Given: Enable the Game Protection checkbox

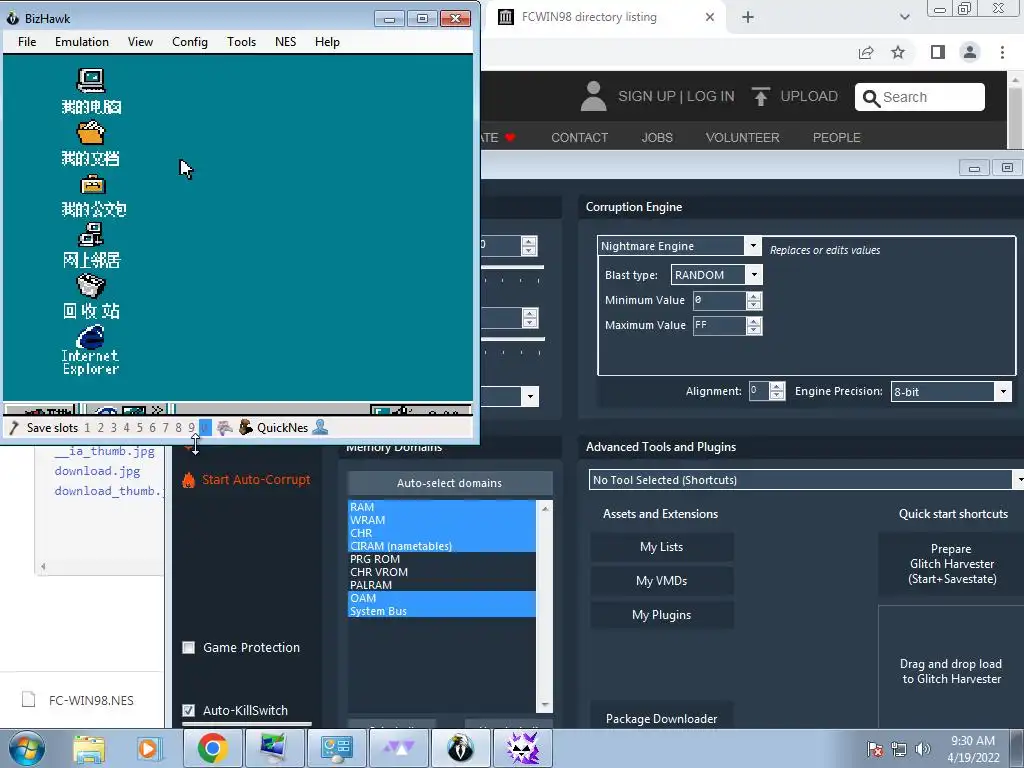Looking at the screenshot, I should coord(189,648).
